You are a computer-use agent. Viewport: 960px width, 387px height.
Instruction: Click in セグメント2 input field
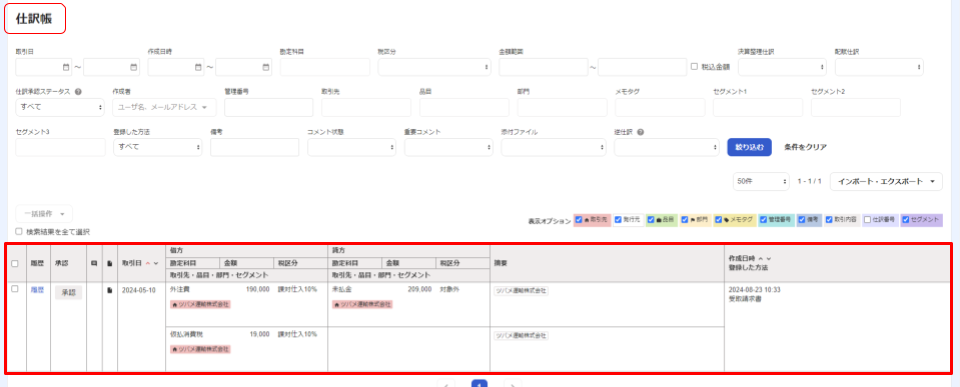pos(856,107)
